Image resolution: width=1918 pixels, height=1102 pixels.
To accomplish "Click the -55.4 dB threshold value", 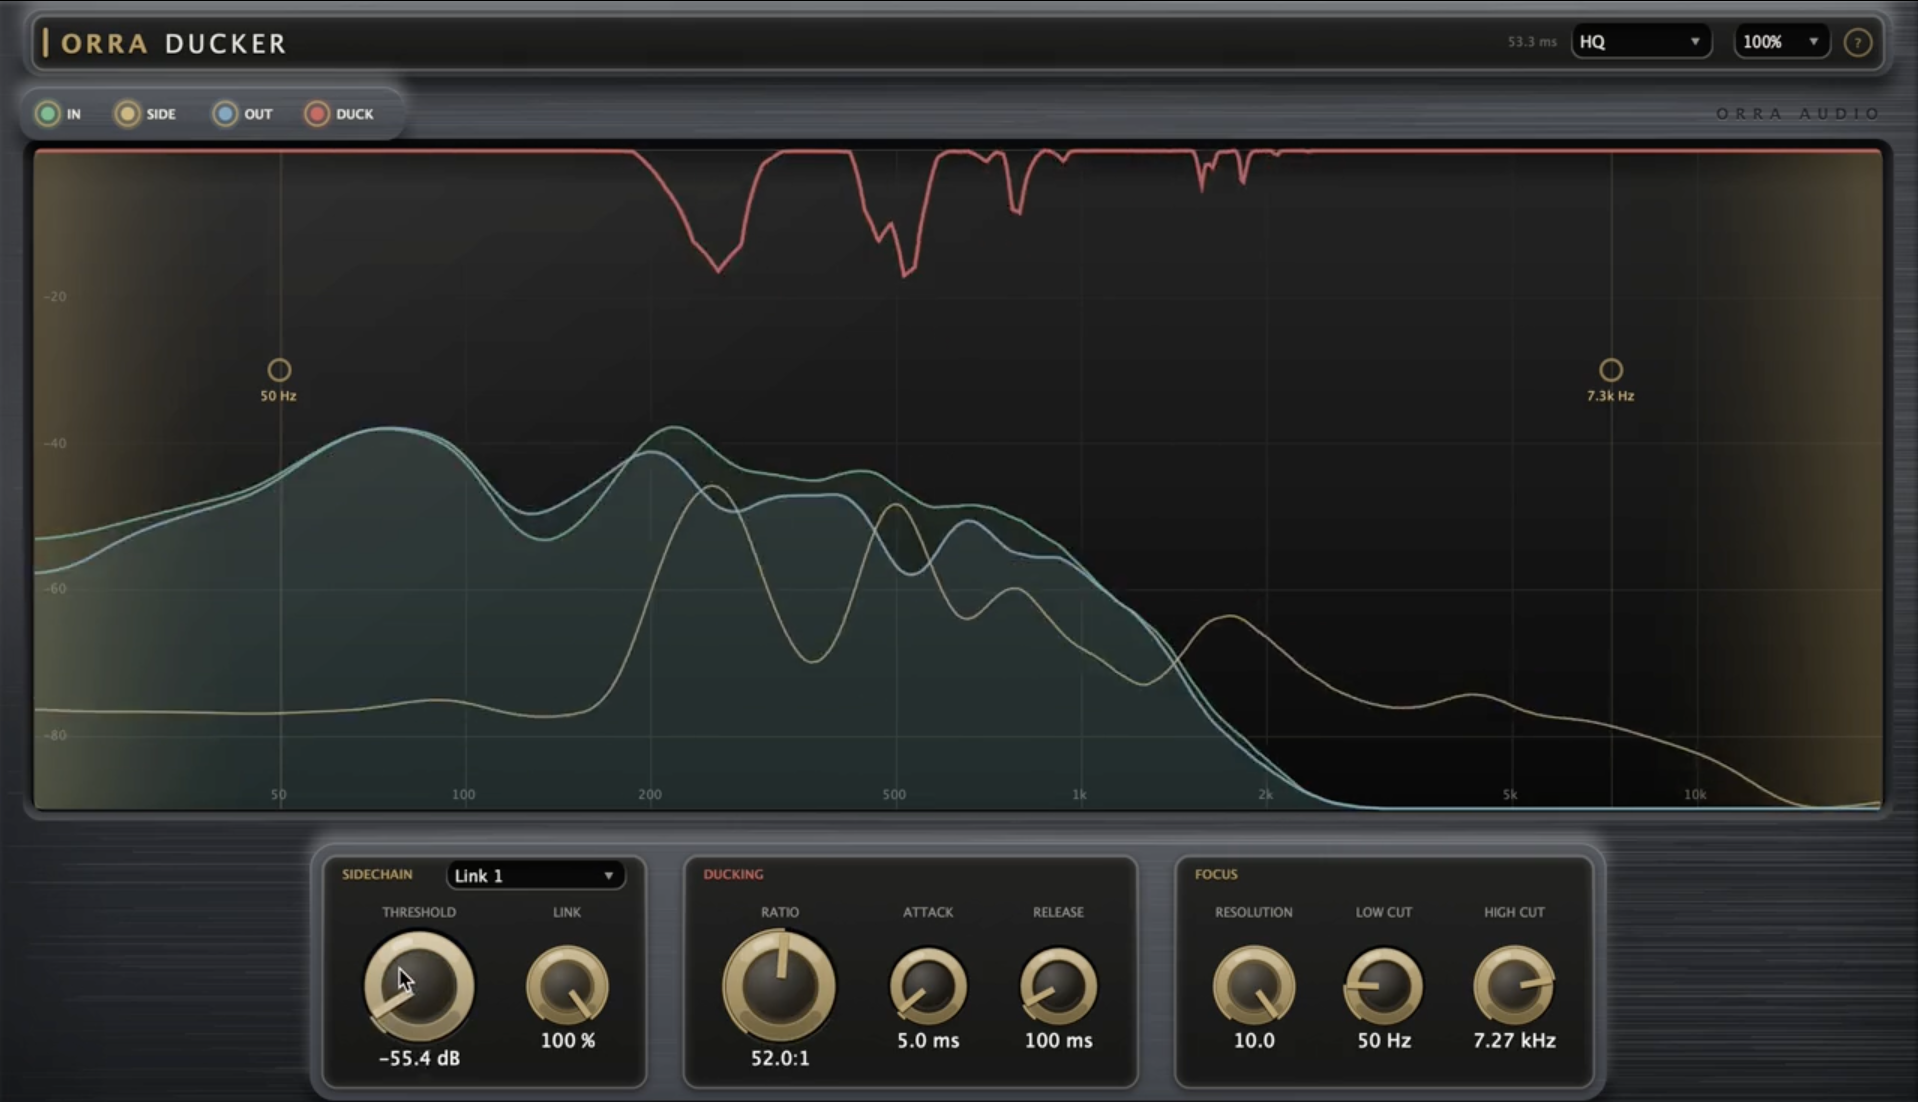I will point(419,1058).
